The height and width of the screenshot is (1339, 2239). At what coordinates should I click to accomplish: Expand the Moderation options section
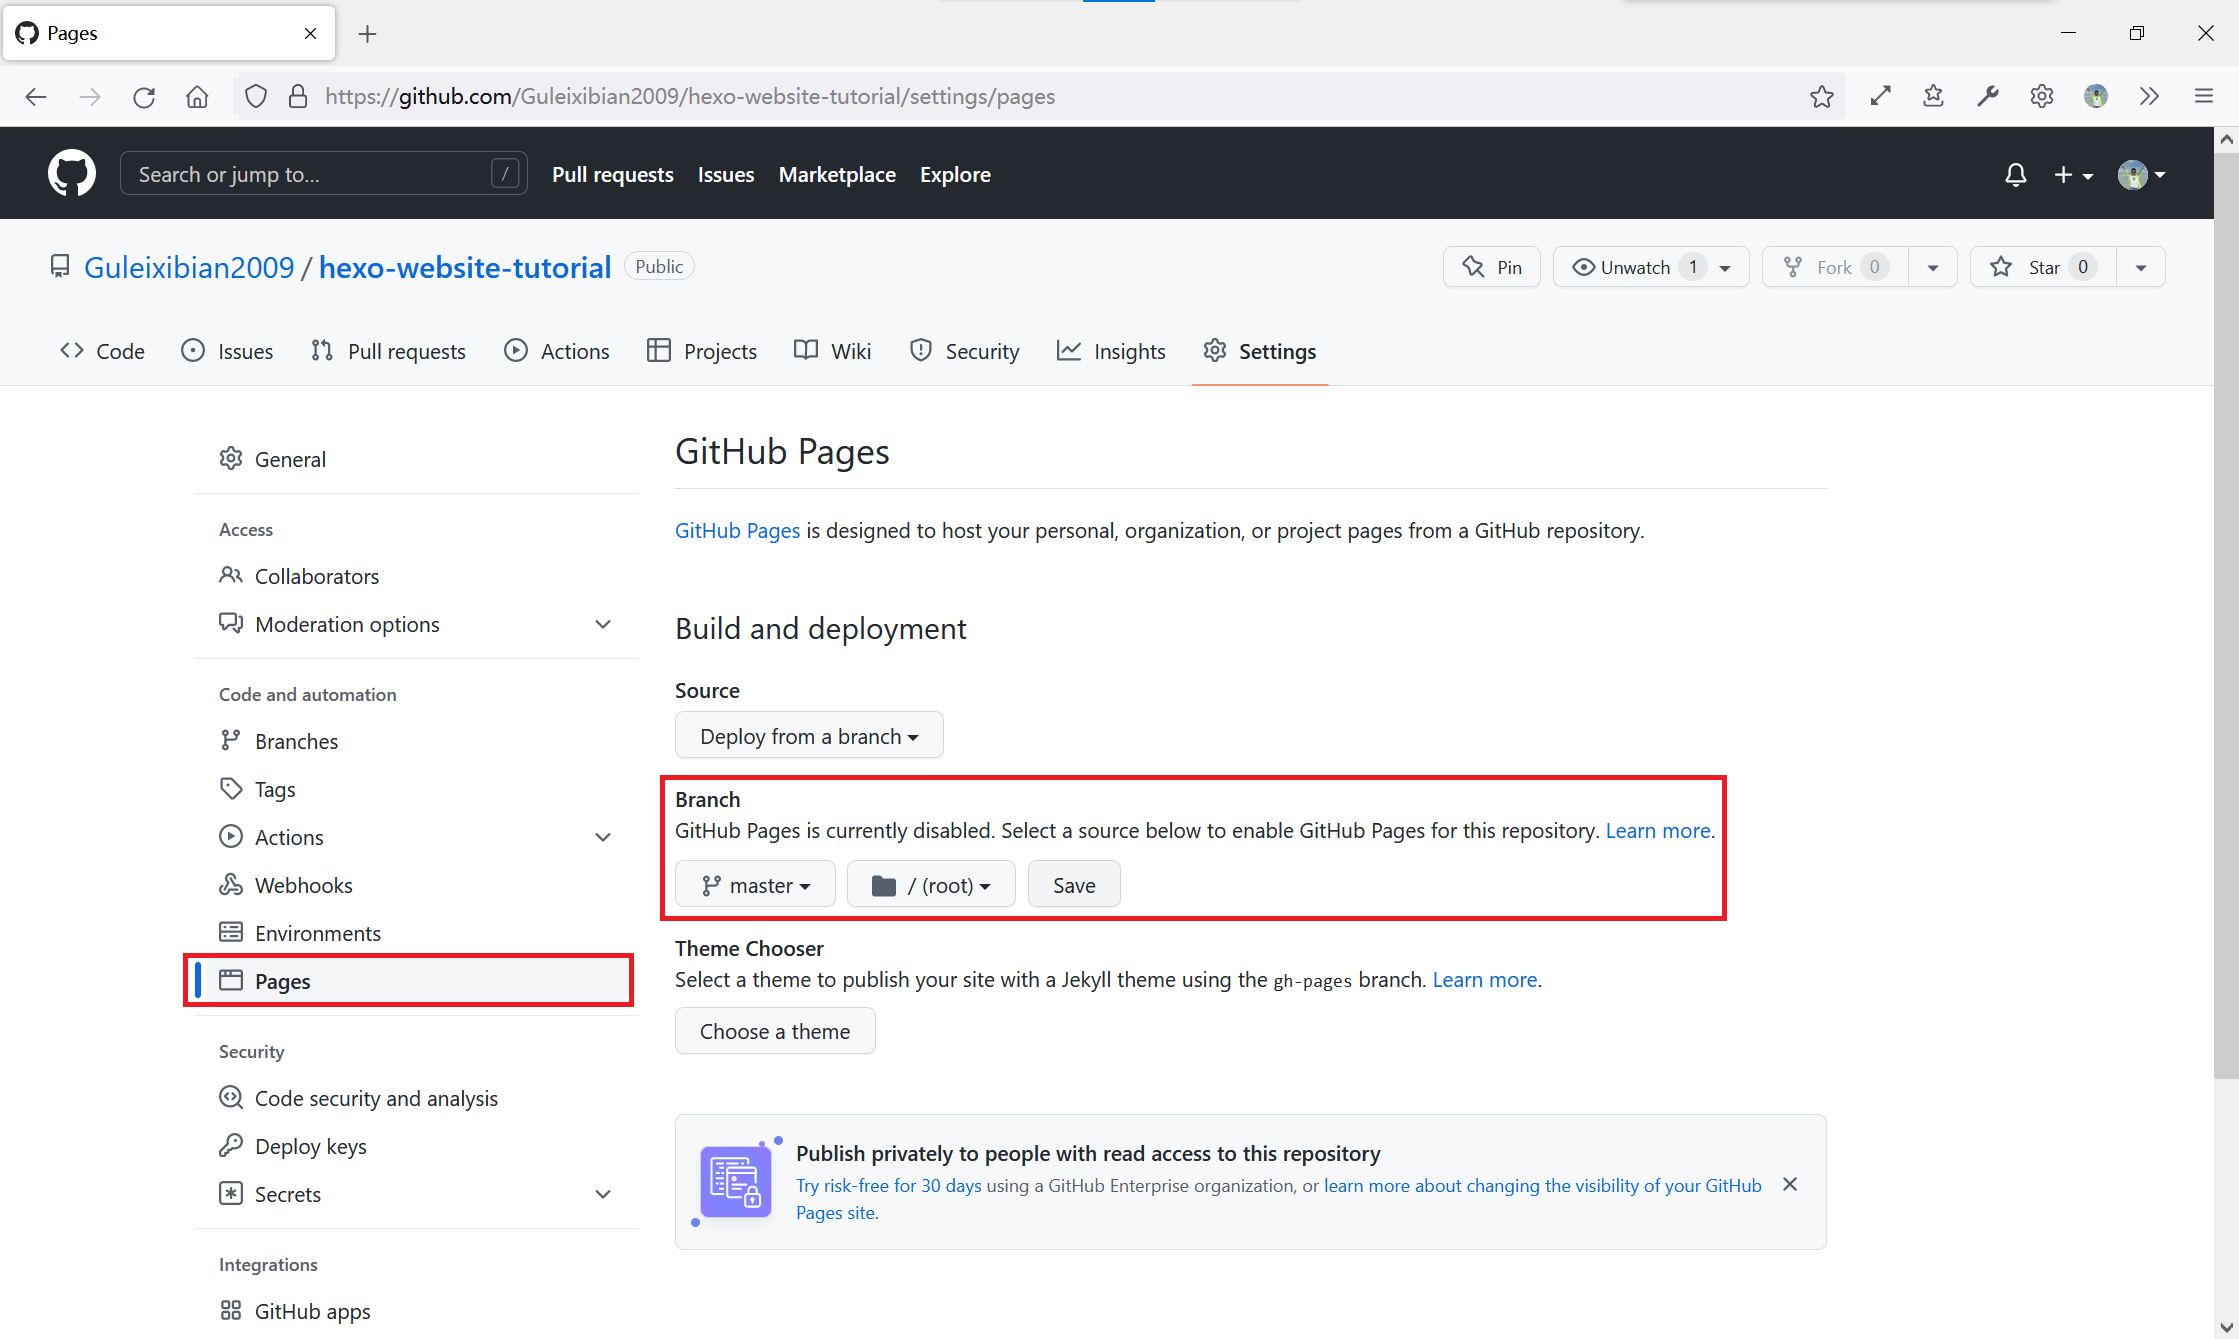603,624
